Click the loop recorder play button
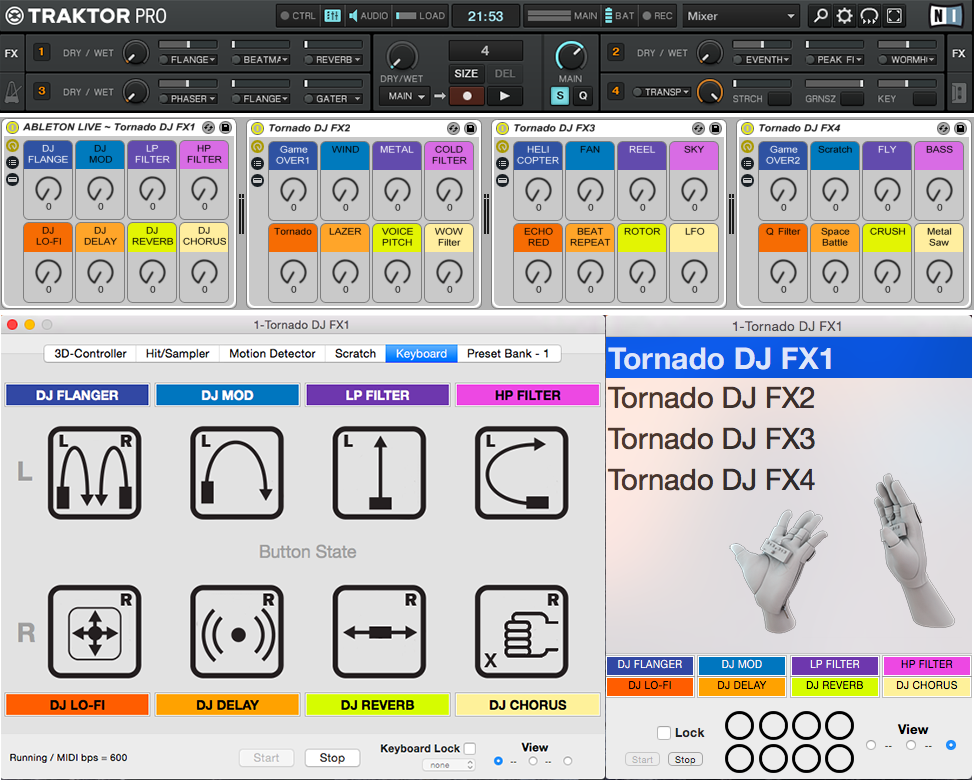The width and height of the screenshot is (974, 780). pos(505,96)
